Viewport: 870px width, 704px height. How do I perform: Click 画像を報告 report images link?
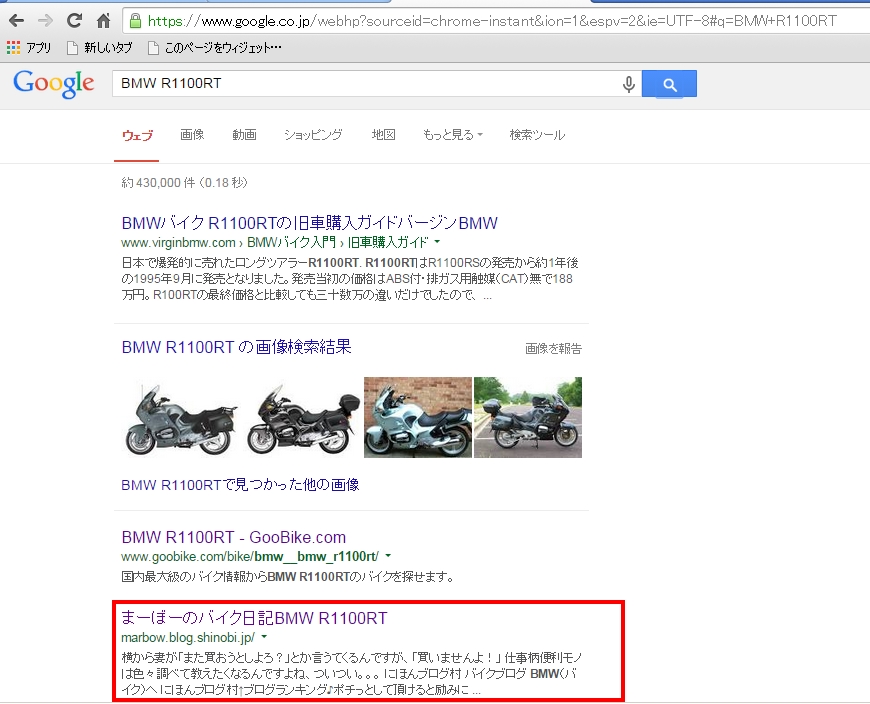pos(553,348)
